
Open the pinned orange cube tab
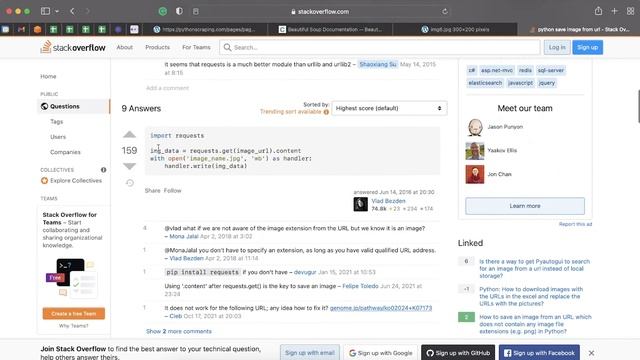coord(37,29)
